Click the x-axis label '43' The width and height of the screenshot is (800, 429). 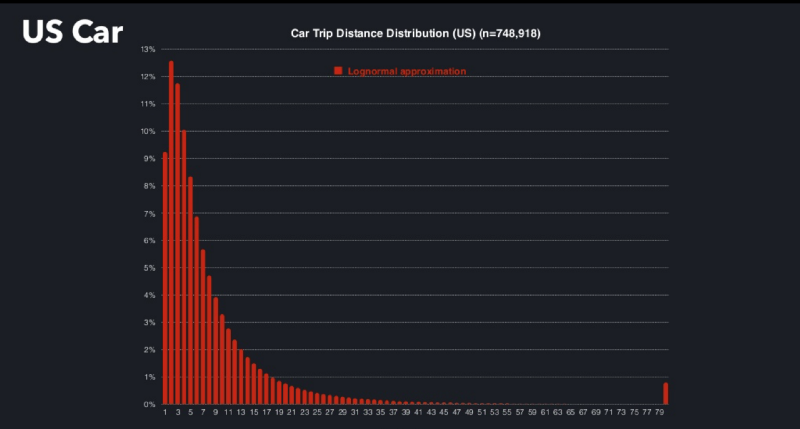point(431,412)
